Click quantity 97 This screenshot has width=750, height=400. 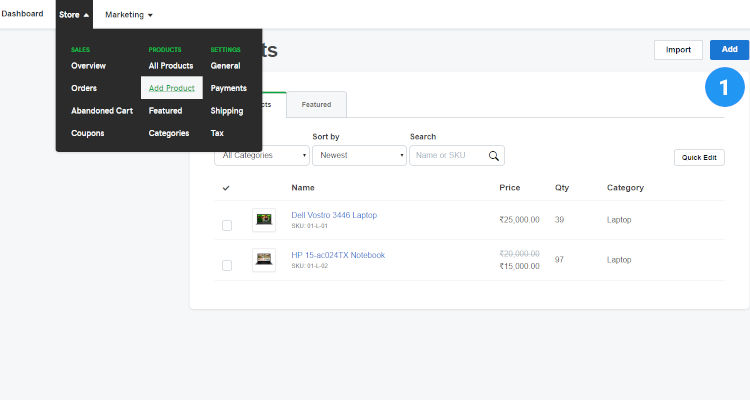point(560,260)
